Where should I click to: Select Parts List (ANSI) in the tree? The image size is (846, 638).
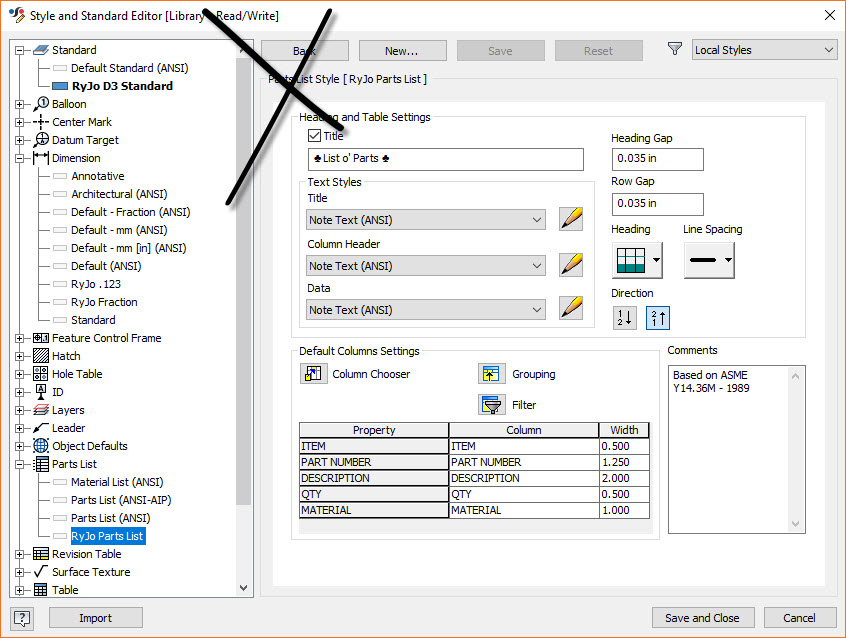109,517
